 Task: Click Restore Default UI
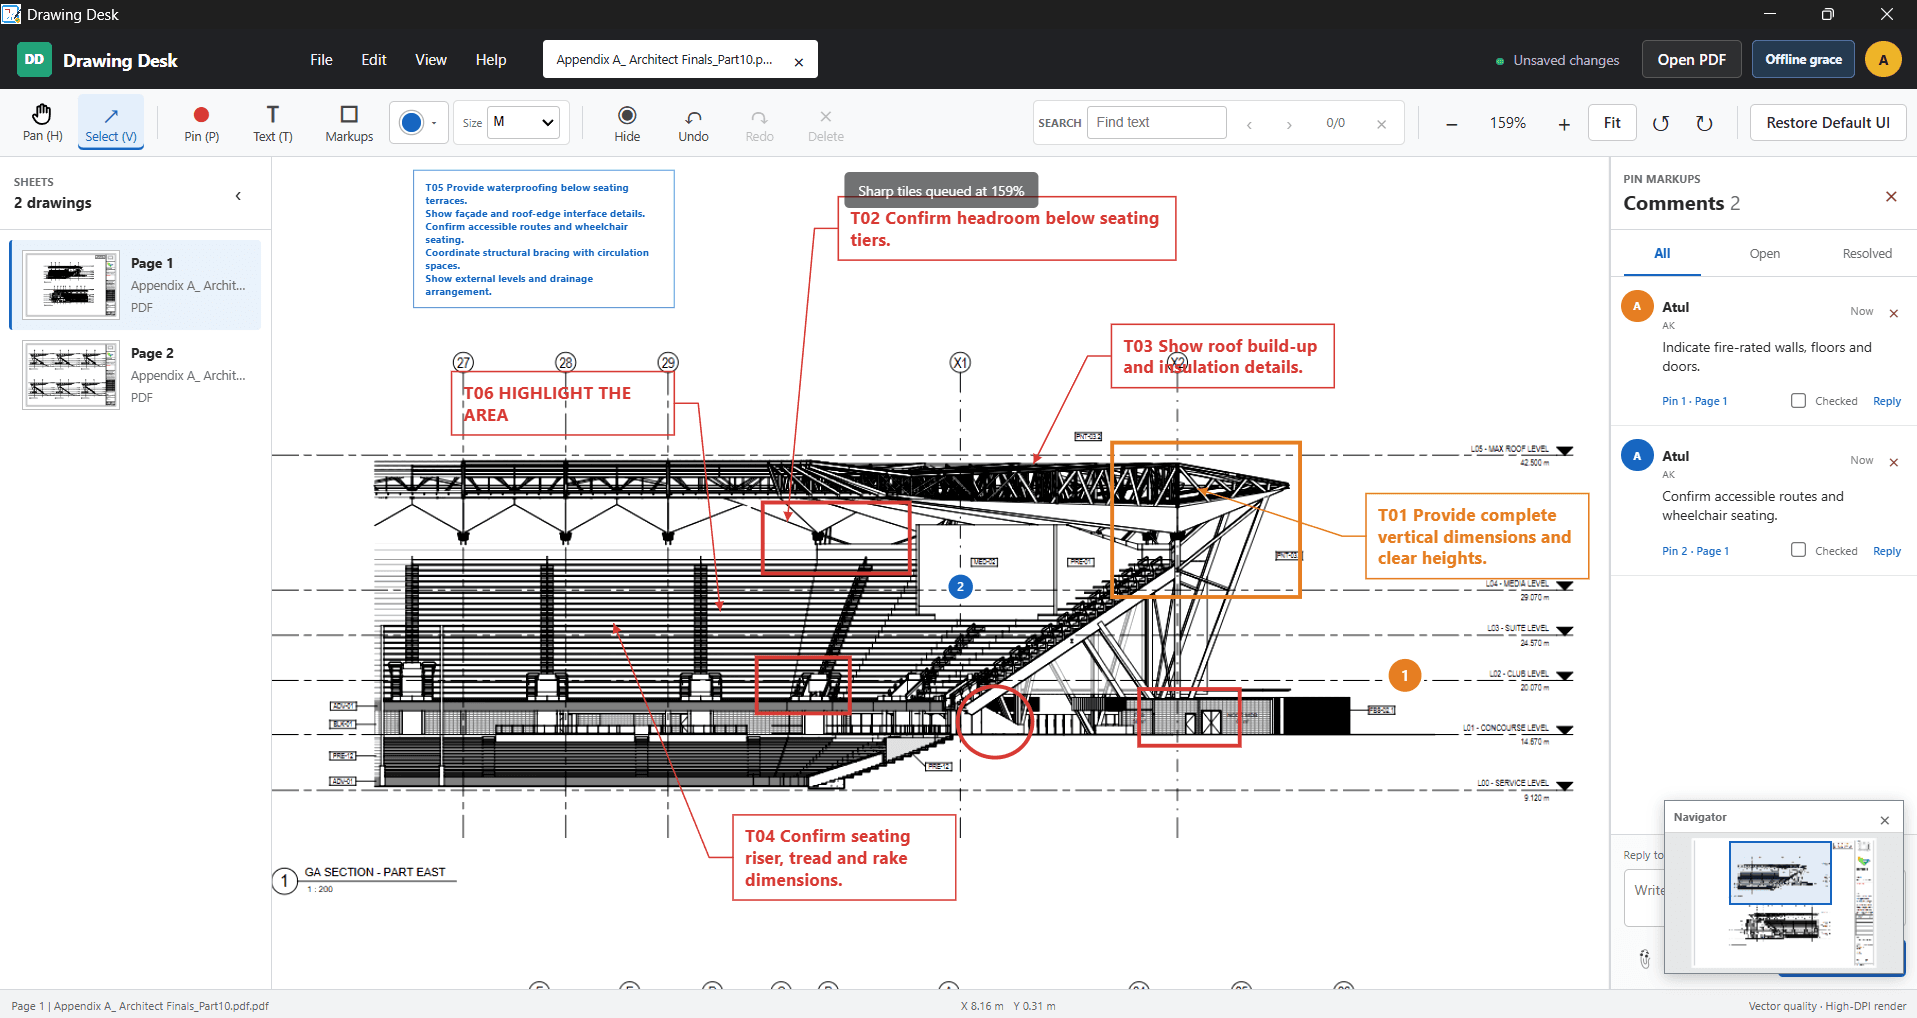[x=1827, y=122]
